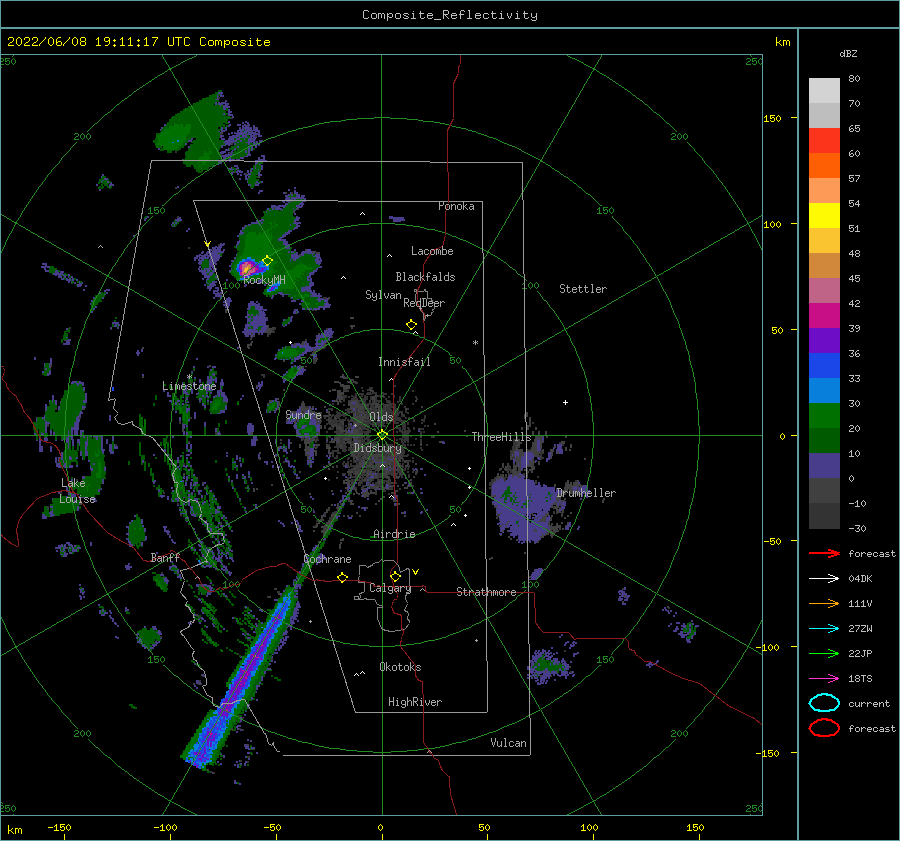Click the red forecast arrow in legend
The width and height of the screenshot is (900, 841).
(x=824, y=553)
